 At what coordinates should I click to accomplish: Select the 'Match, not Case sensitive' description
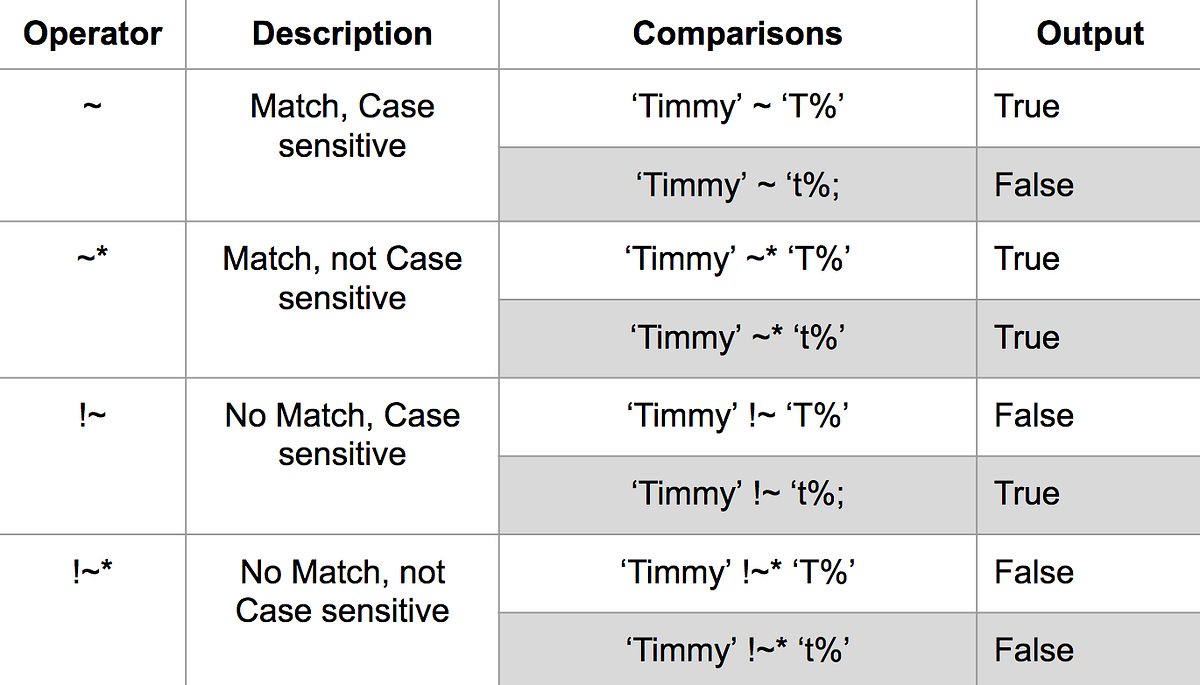tap(342, 278)
